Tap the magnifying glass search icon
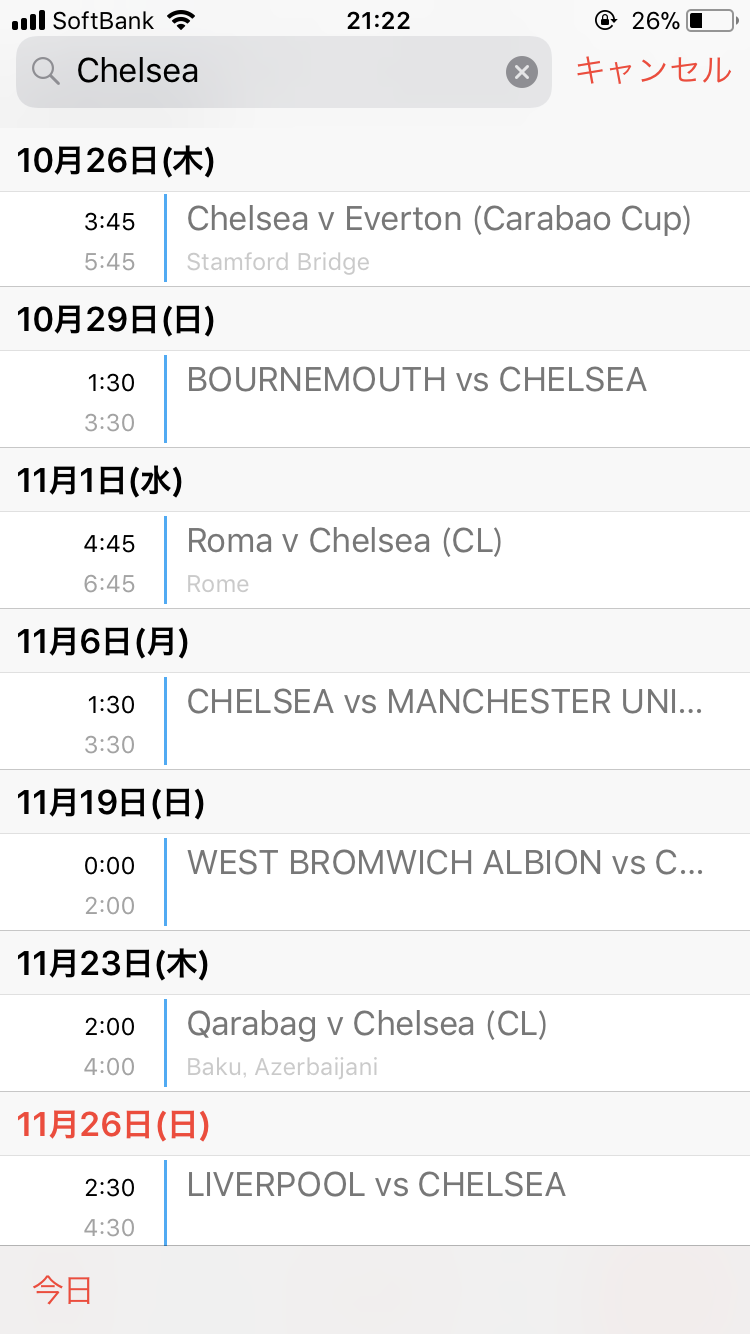Viewport: 750px width, 1334px height. (x=46, y=71)
